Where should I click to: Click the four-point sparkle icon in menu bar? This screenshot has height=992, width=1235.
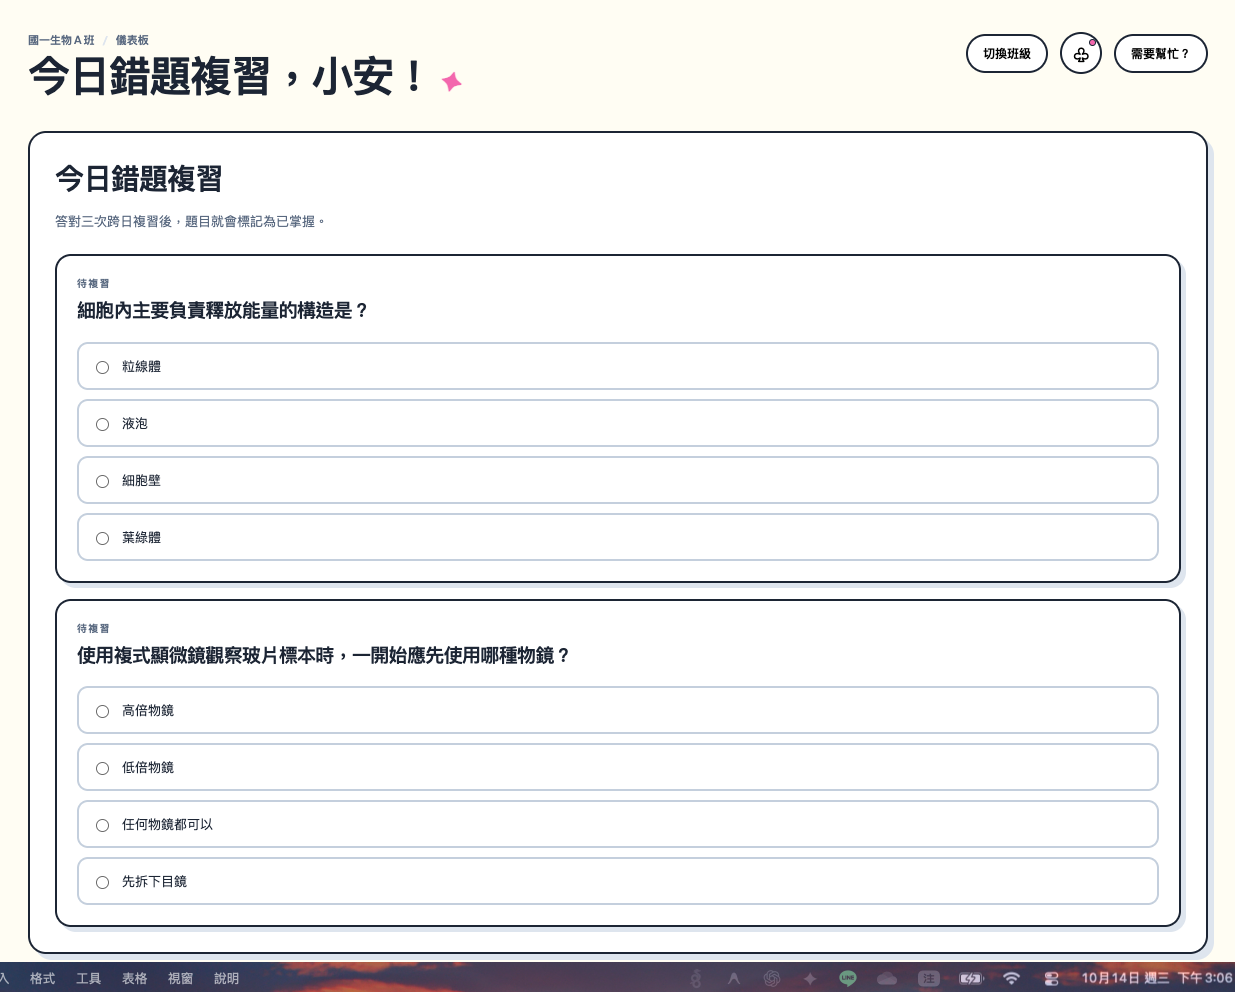click(x=810, y=978)
